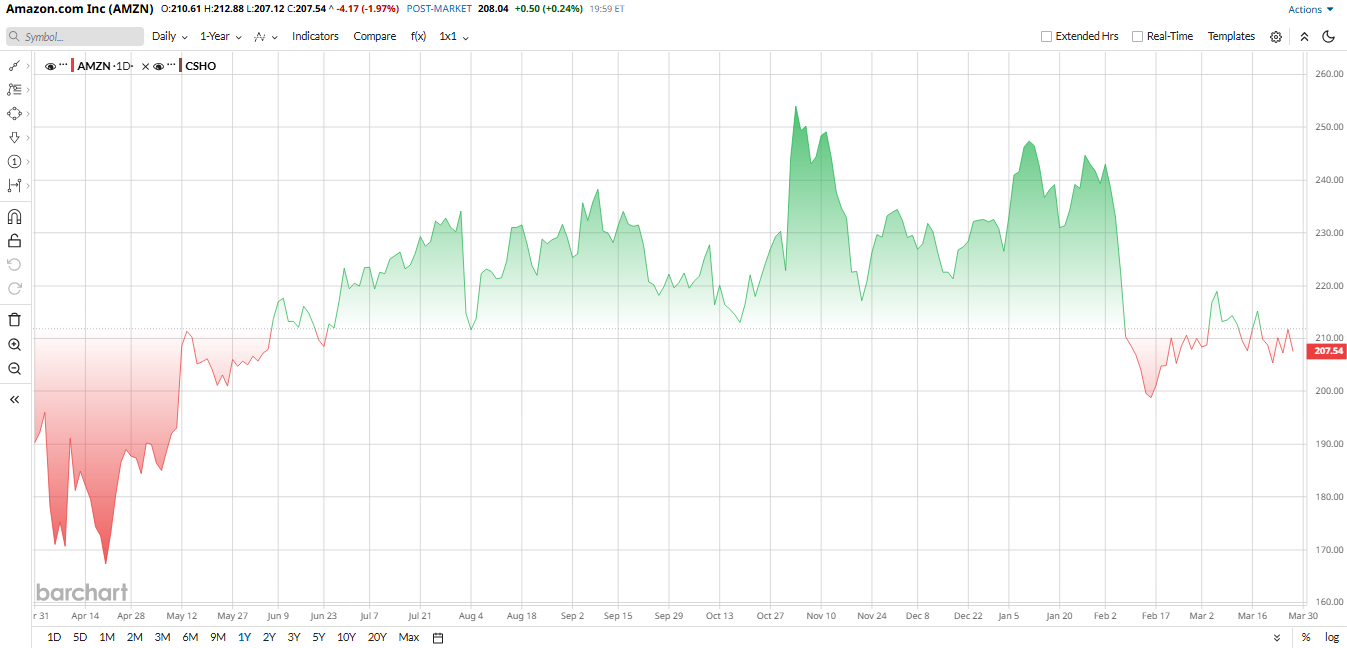Select the 20Y time range
This screenshot has height=648, width=1347.
pyautogui.click(x=377, y=637)
